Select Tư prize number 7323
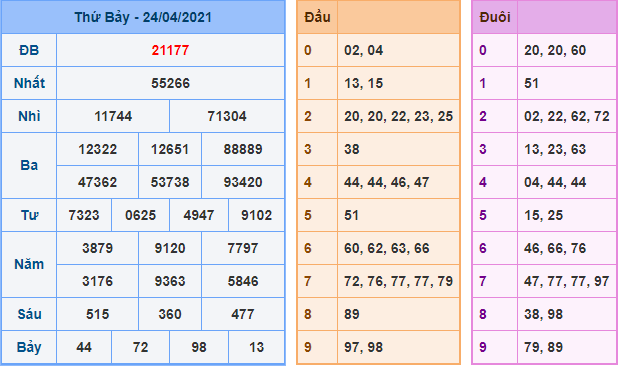Viewport: 619px width, 366px height. coord(84,215)
